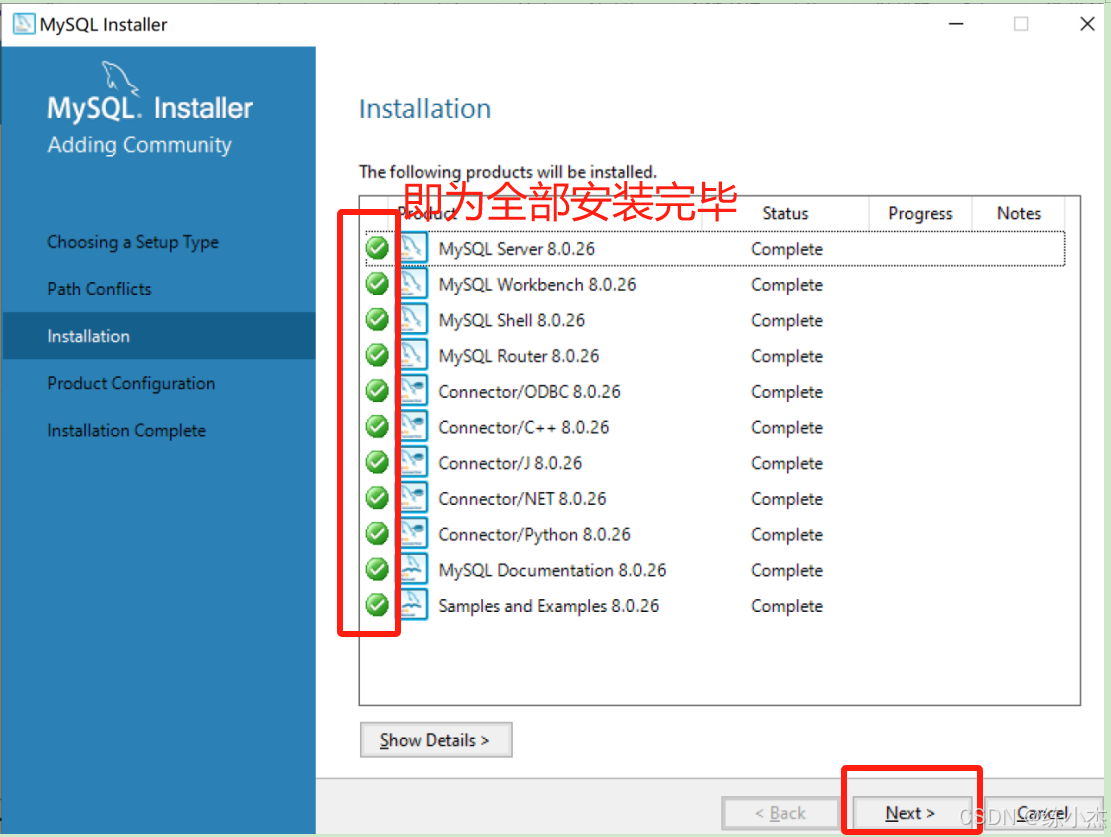Minimize the MySQL Installer window

tap(956, 24)
